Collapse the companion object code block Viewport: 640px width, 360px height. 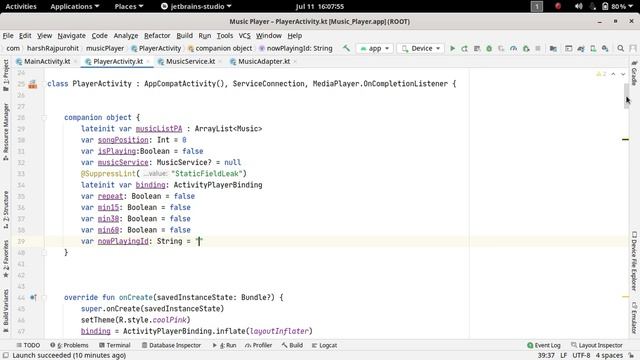[x=44, y=118]
